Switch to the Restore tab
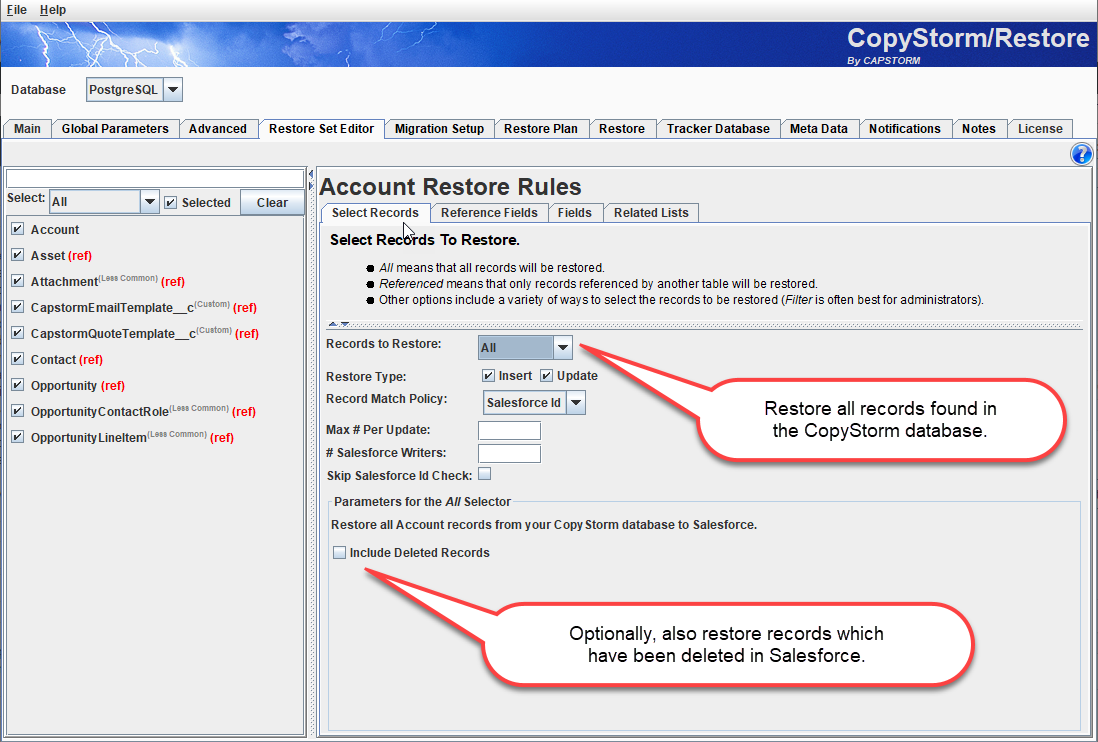This screenshot has width=1098, height=742. (622, 129)
